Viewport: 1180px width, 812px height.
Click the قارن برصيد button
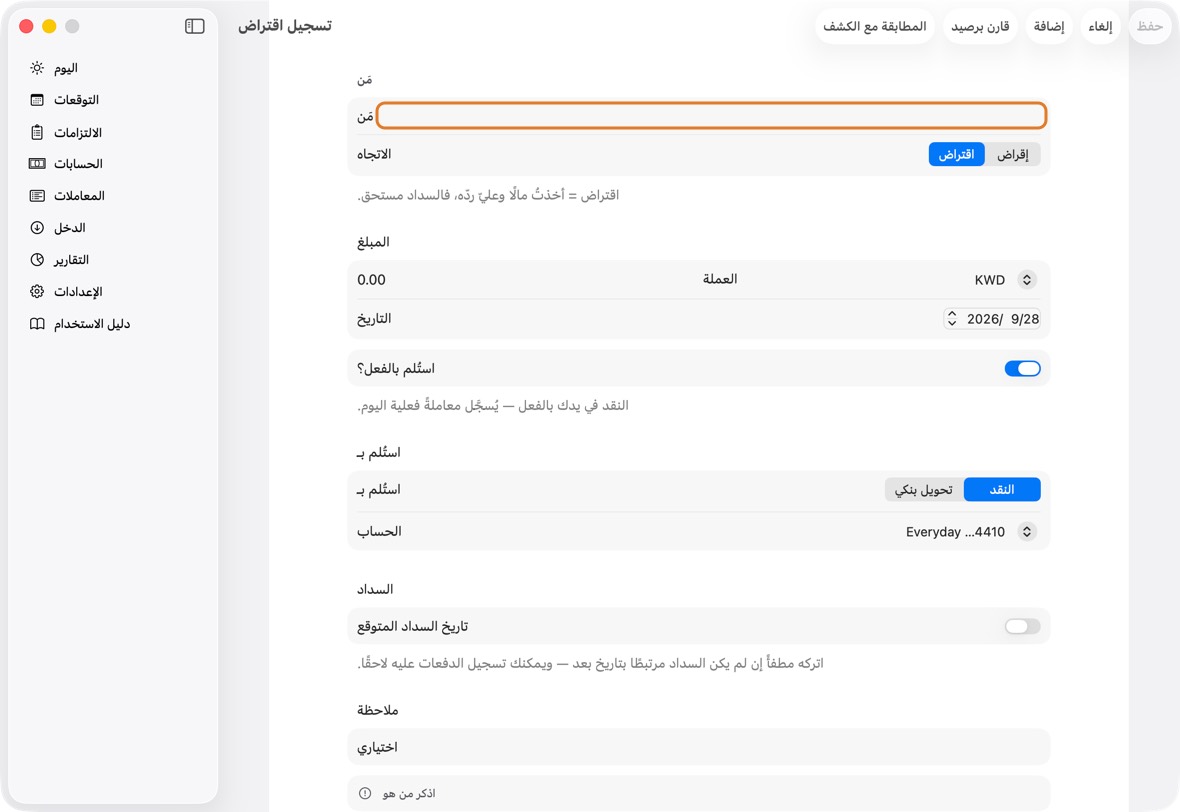980,26
